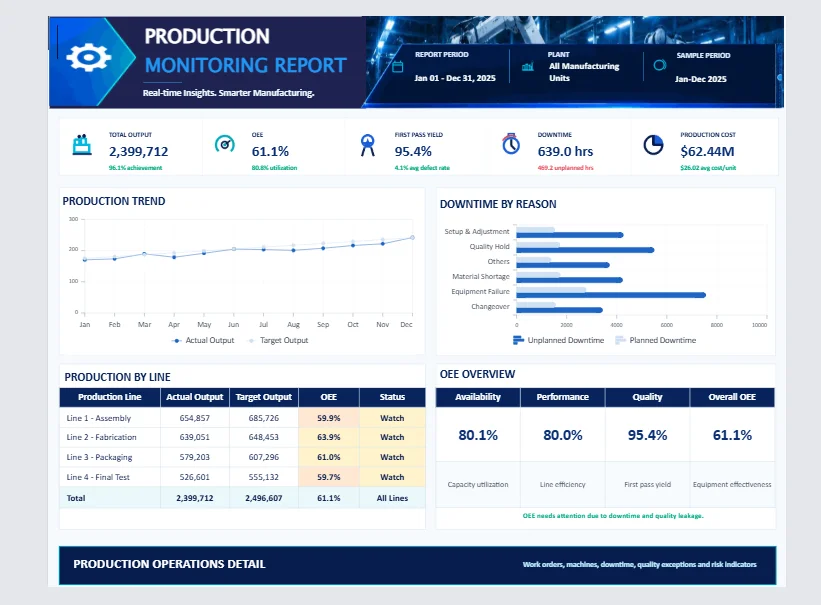Click the Availability header in OEE Overview
This screenshot has height=605, width=821.
tap(478, 397)
